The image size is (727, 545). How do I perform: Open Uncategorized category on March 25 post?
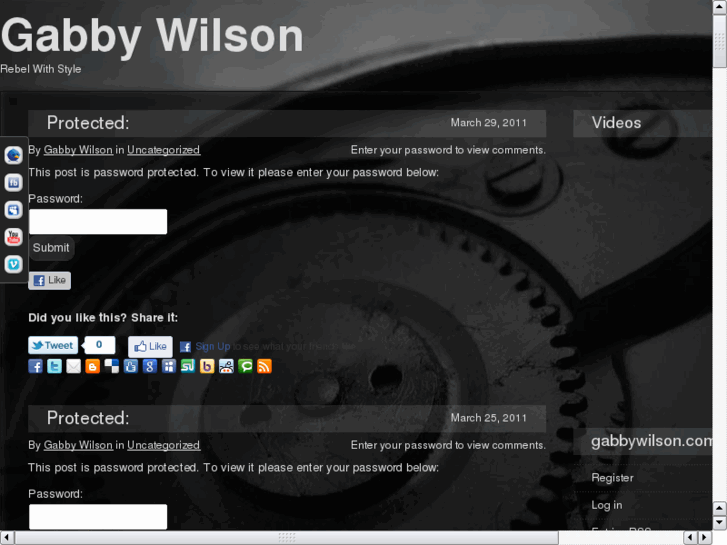coord(163,445)
